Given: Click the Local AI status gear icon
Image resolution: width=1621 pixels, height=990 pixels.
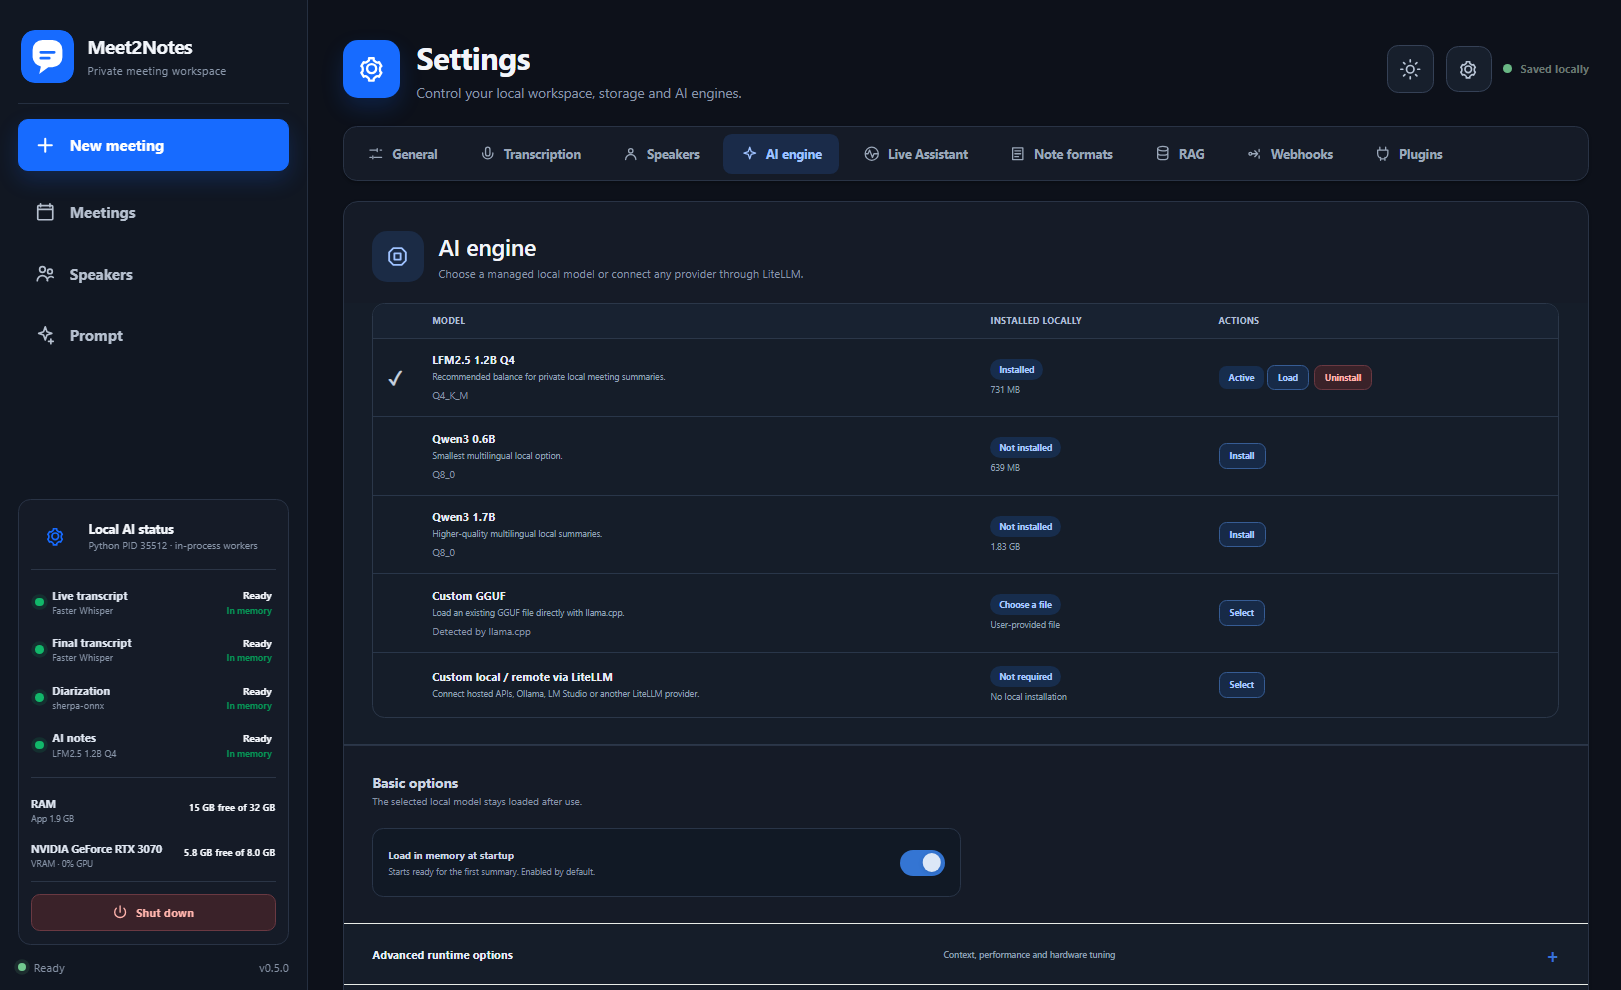Looking at the screenshot, I should [55, 537].
